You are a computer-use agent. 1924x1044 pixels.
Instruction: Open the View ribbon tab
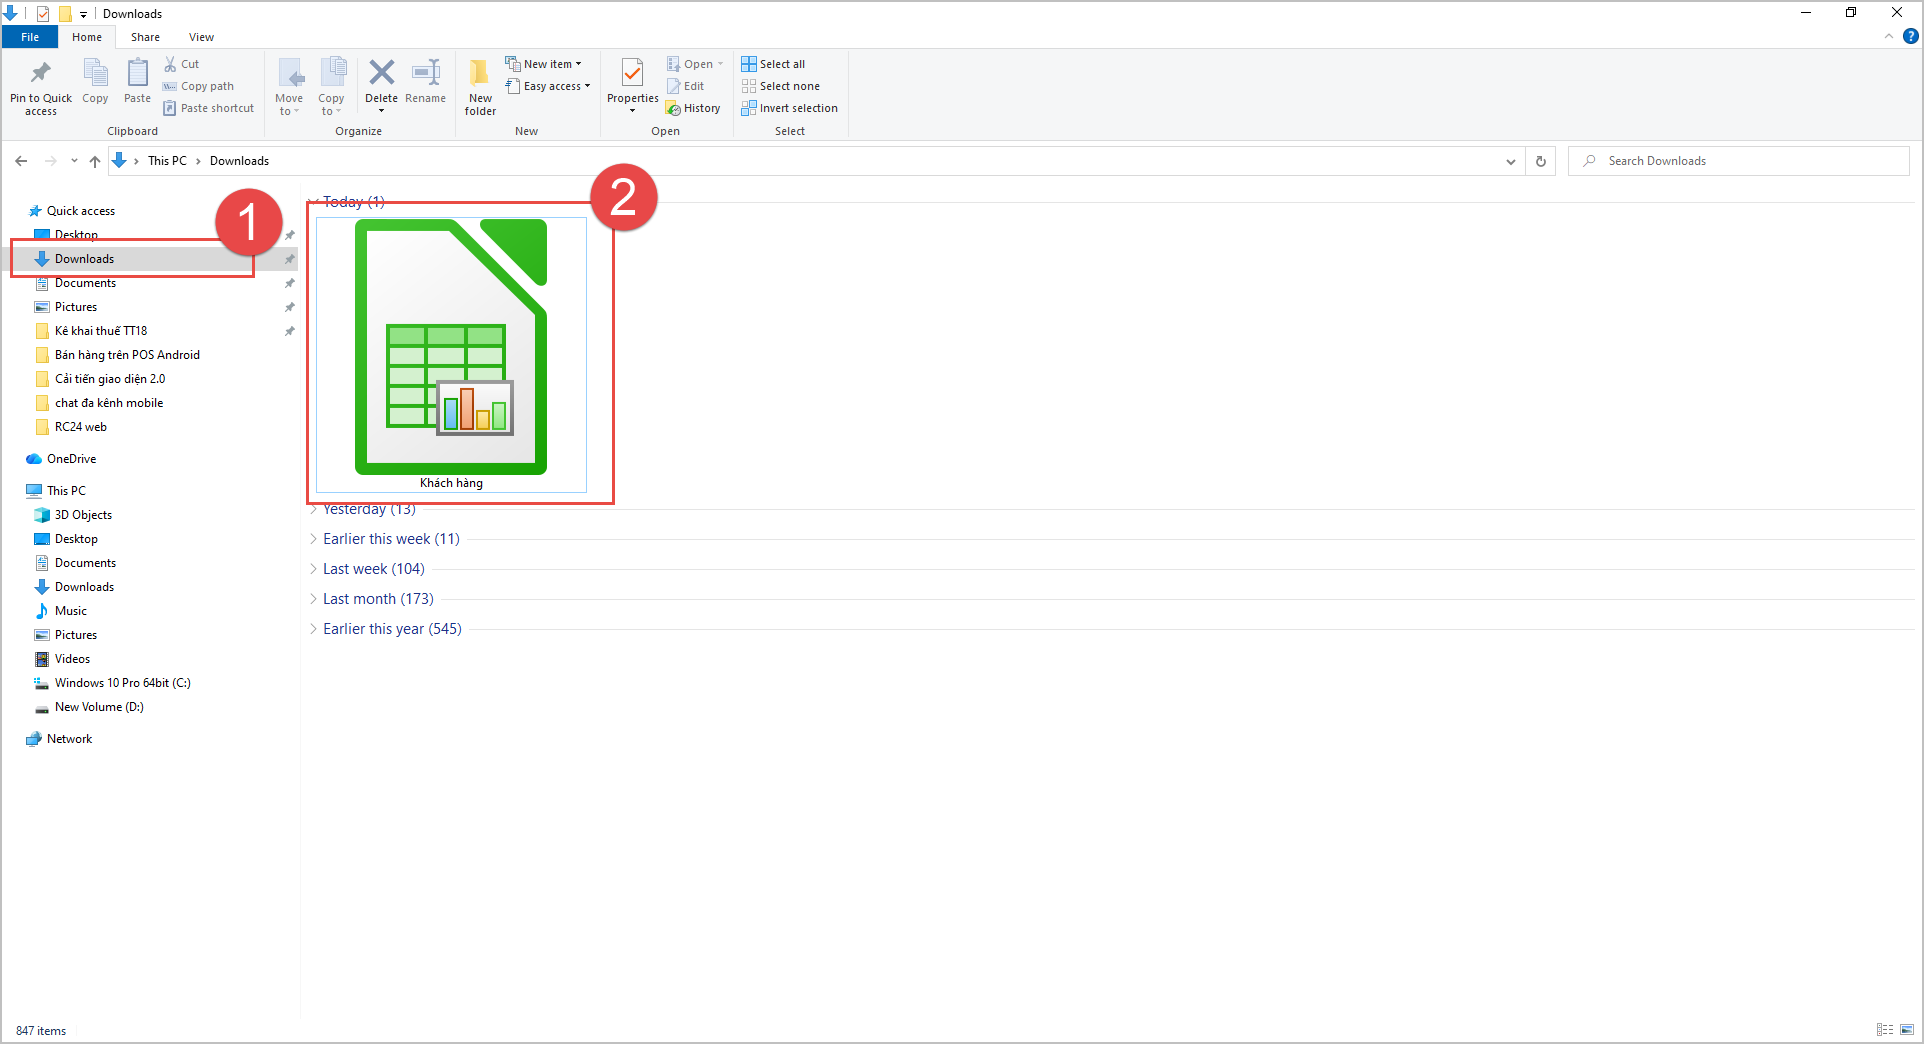pyautogui.click(x=201, y=37)
